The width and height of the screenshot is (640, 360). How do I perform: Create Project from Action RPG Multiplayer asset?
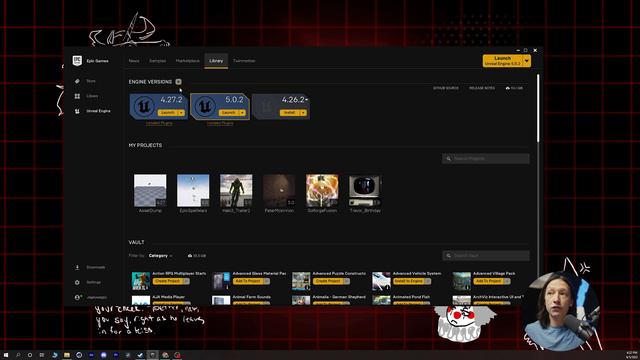pyautogui.click(x=167, y=281)
